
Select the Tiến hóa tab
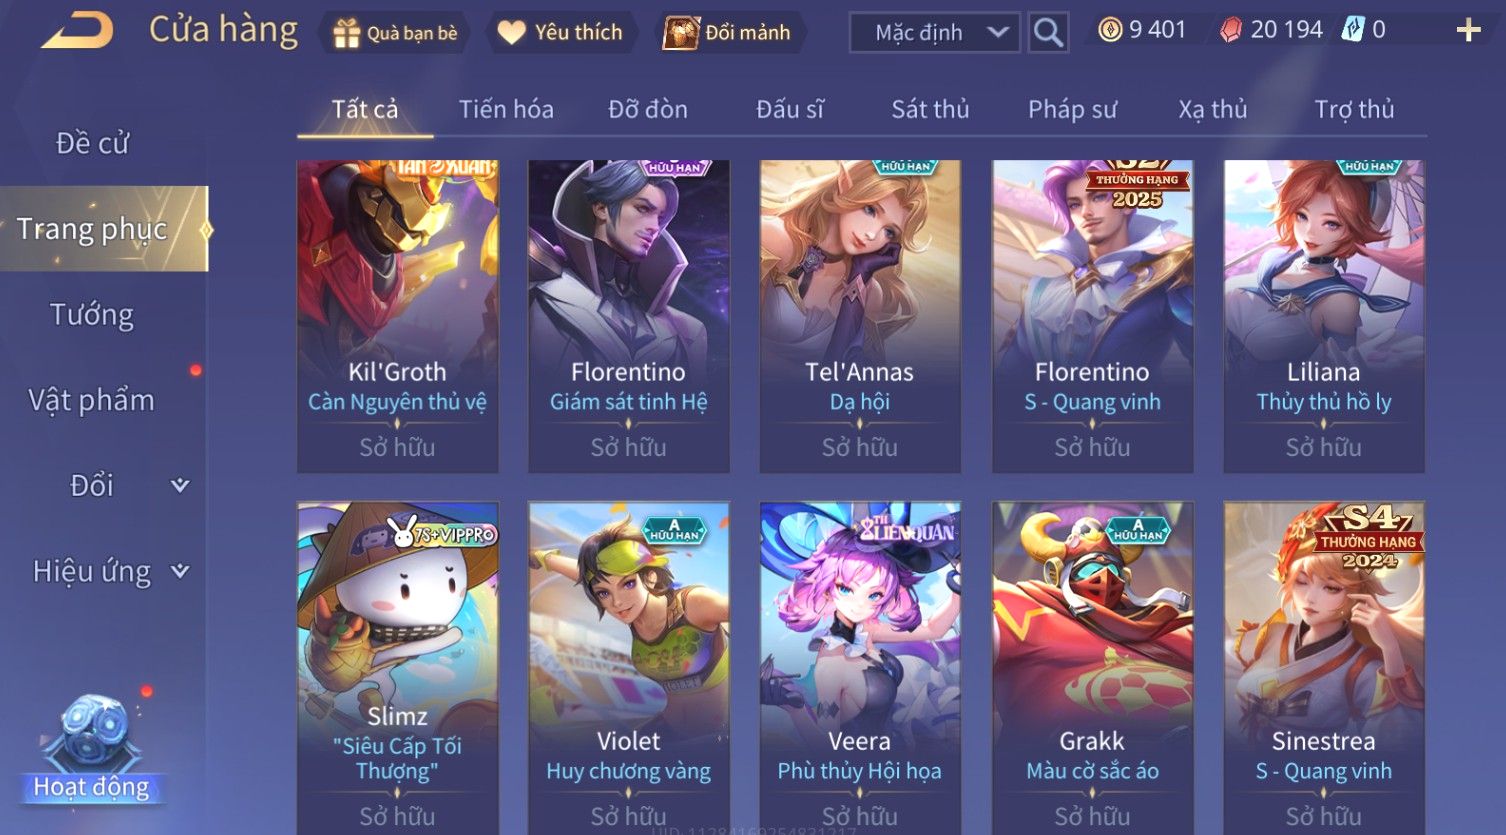tap(506, 109)
